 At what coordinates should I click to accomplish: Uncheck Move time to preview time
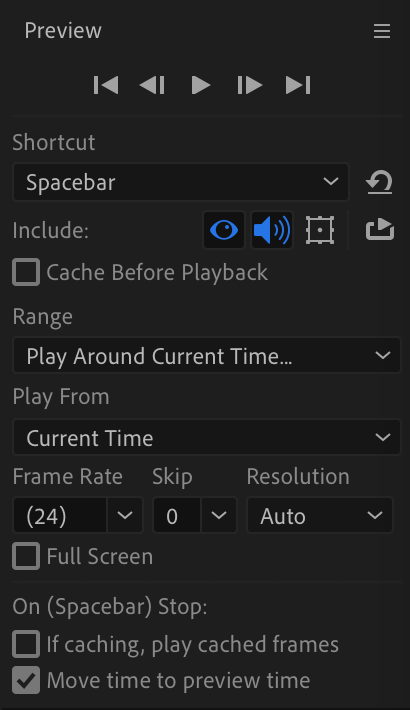[x=26, y=680]
